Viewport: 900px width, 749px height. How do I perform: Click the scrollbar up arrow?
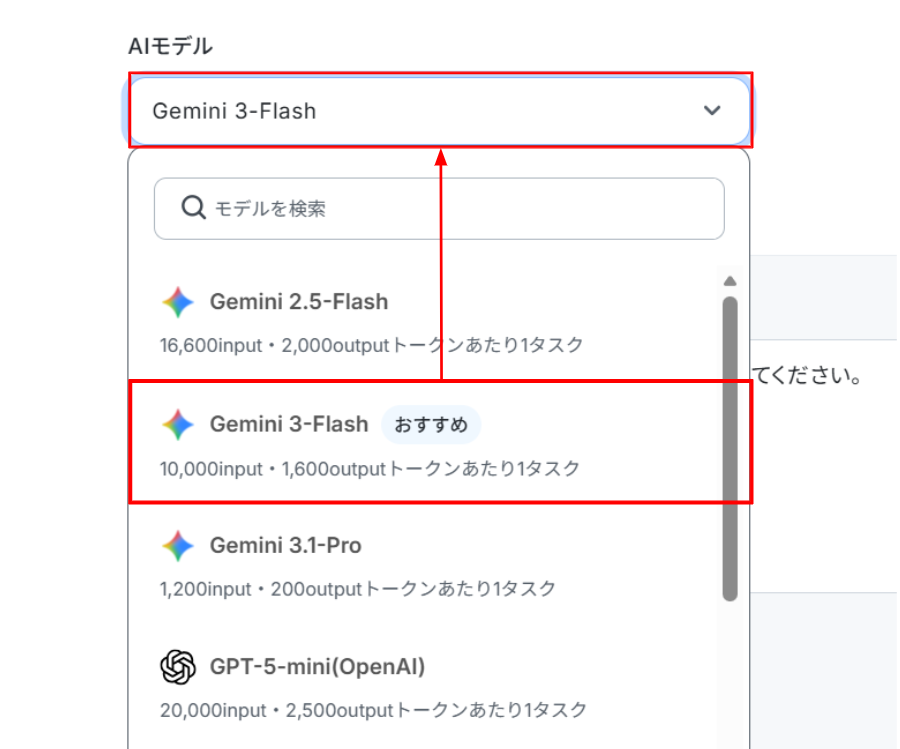730,281
